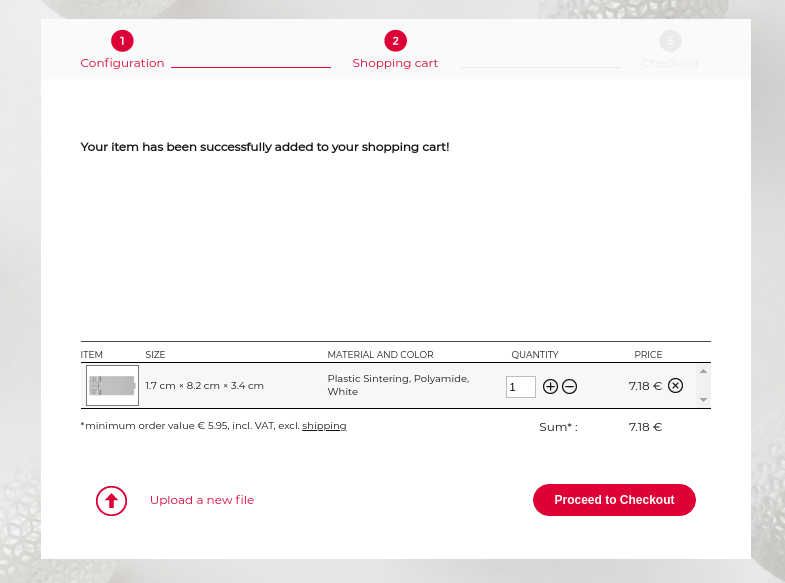Click the upload arrow circle icon
This screenshot has height=583, width=785.
pos(111,500)
